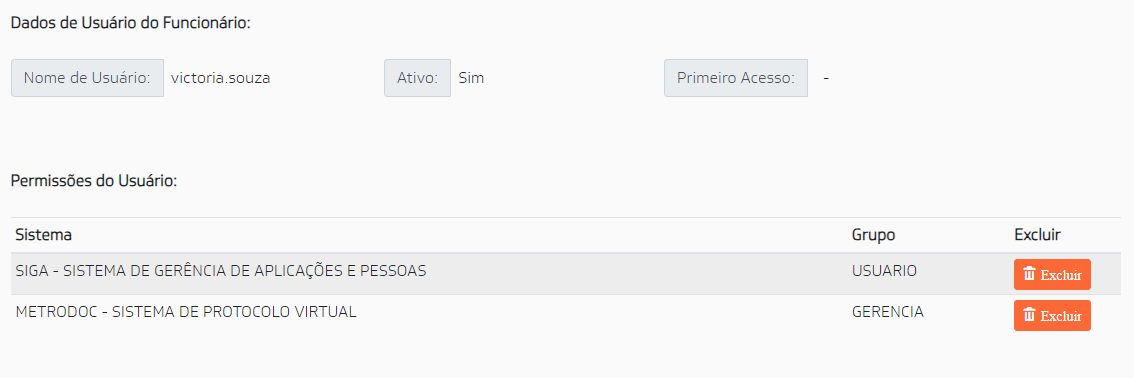Click the Grupo column header

click(873, 235)
